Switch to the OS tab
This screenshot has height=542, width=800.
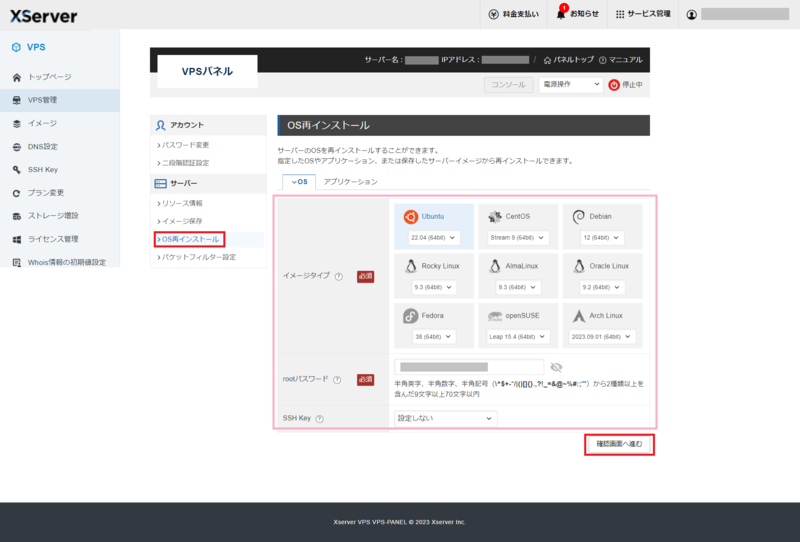click(x=299, y=182)
